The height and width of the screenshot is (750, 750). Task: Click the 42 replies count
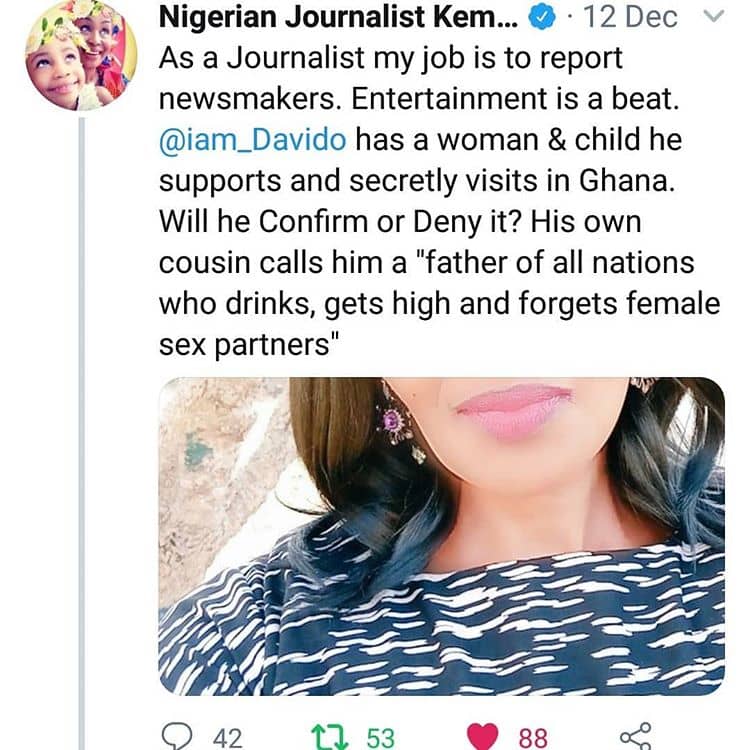(228, 738)
